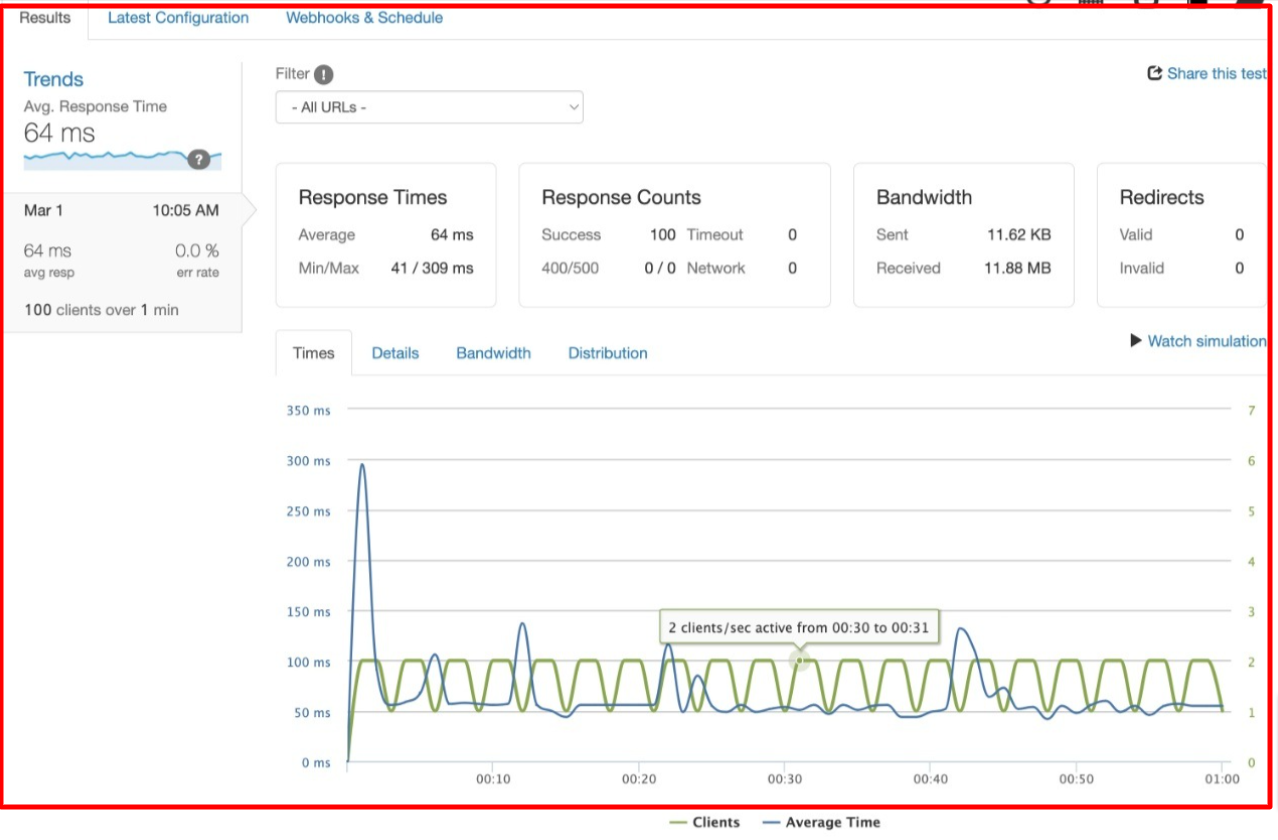This screenshot has width=1278, height=840.
Task: Click the Response Times summary card
Action: click(385, 235)
